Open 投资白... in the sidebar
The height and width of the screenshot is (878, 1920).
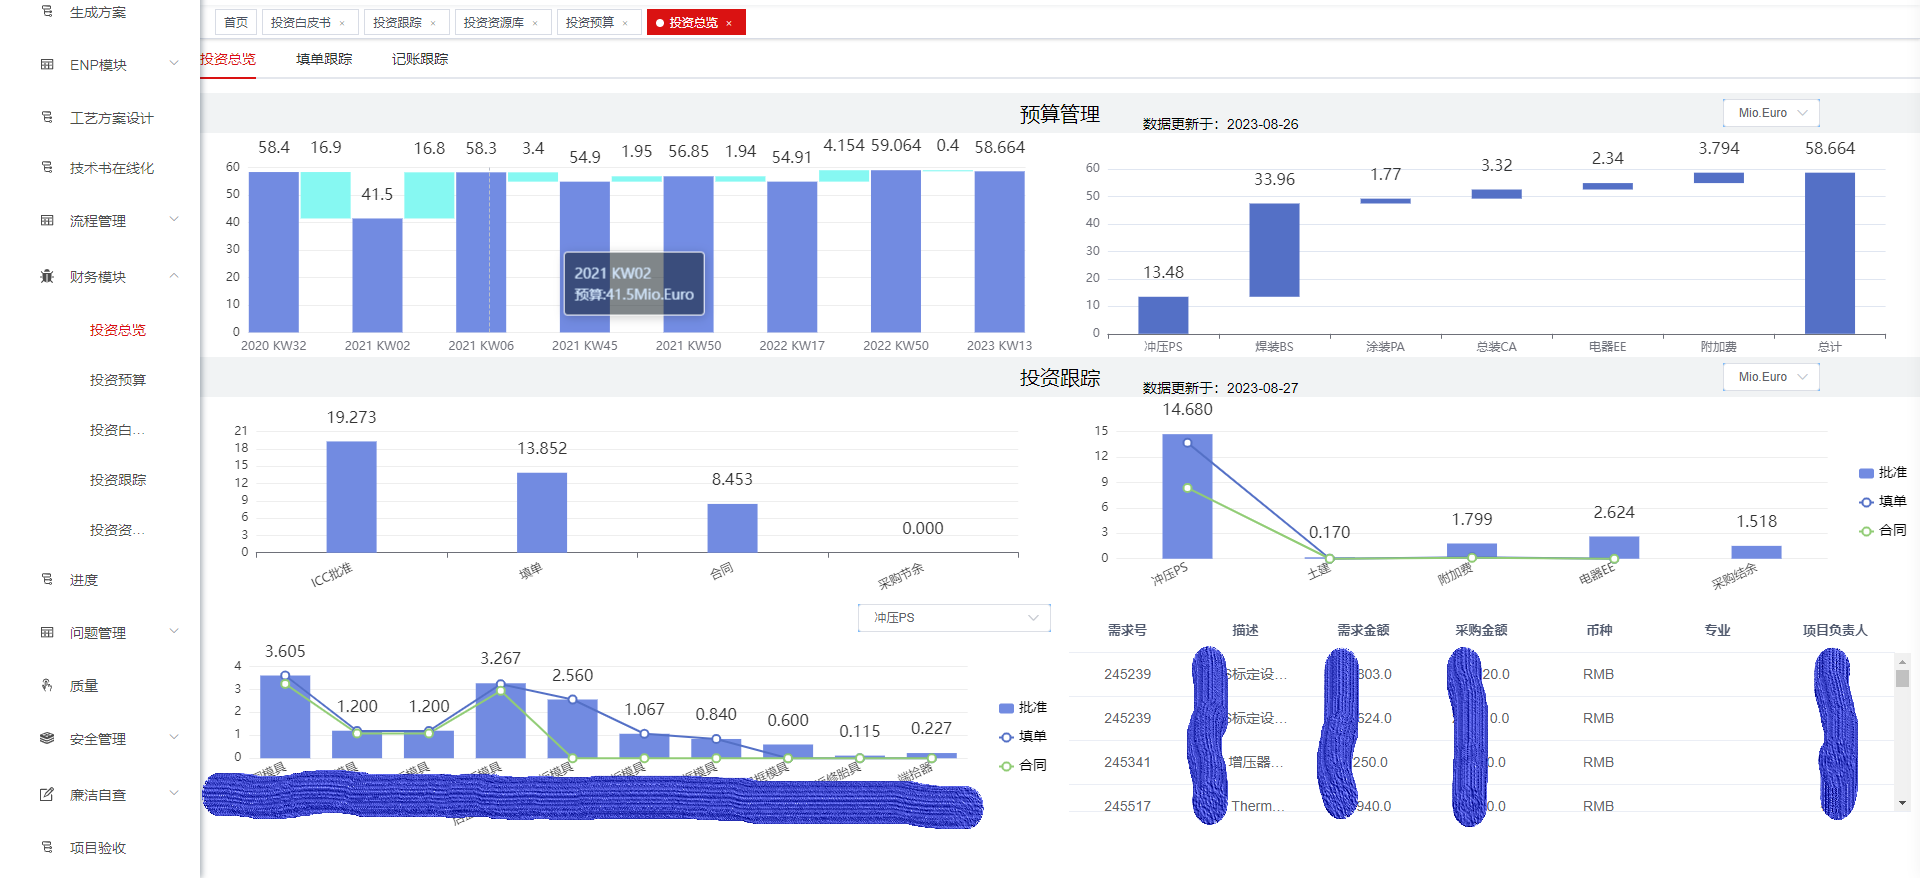[117, 430]
